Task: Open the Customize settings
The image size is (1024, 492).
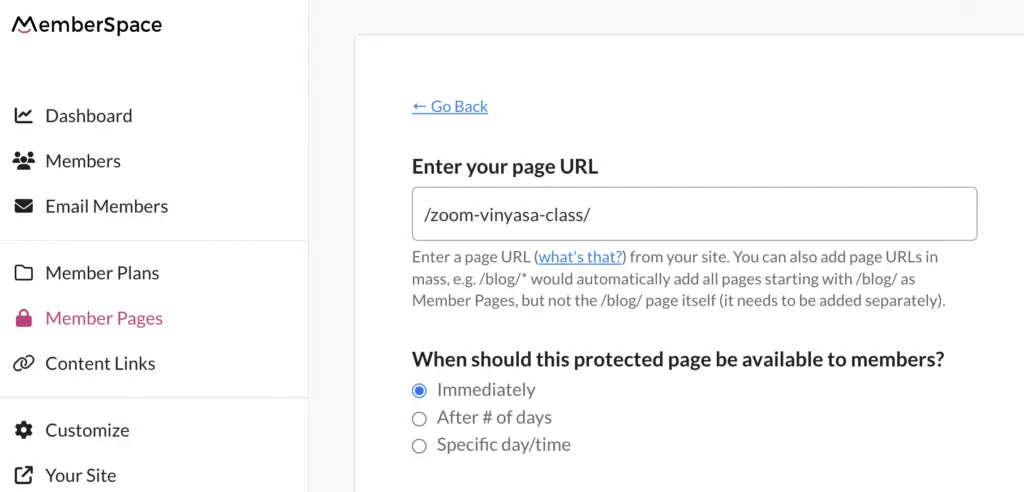Action: click(x=88, y=430)
